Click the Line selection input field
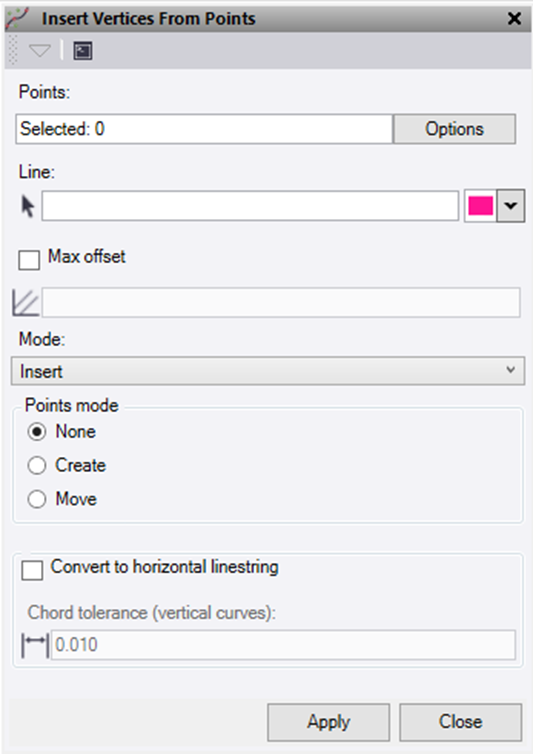This screenshot has width=533, height=754. pos(250,206)
